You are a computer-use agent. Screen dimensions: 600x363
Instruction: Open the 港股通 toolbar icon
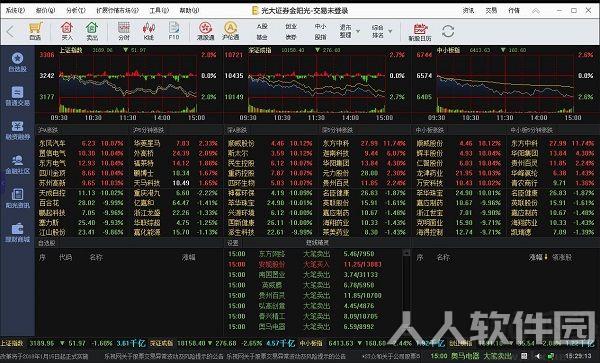[205, 31]
